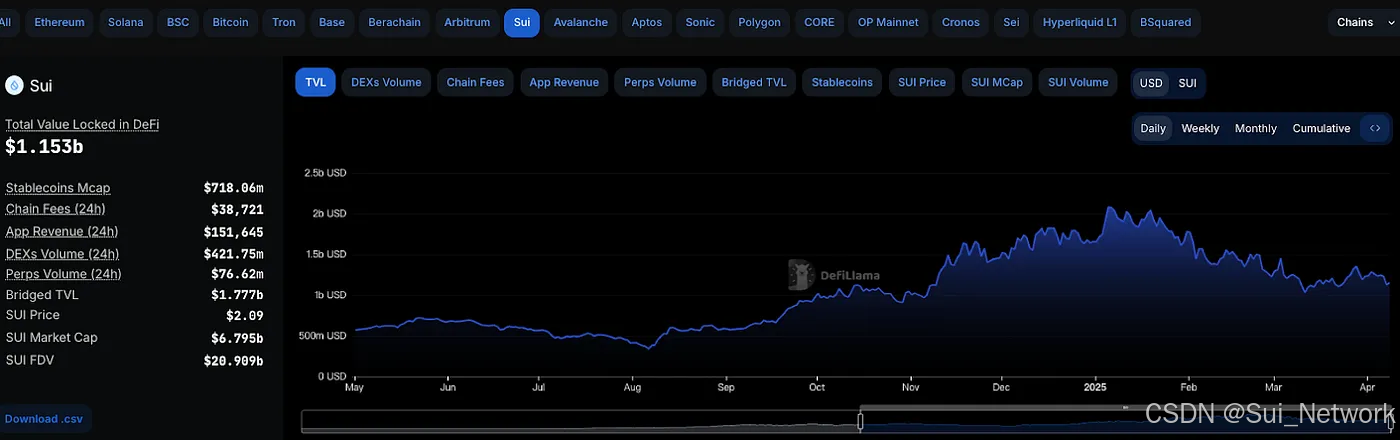Select the Base chain tab

[332, 22]
